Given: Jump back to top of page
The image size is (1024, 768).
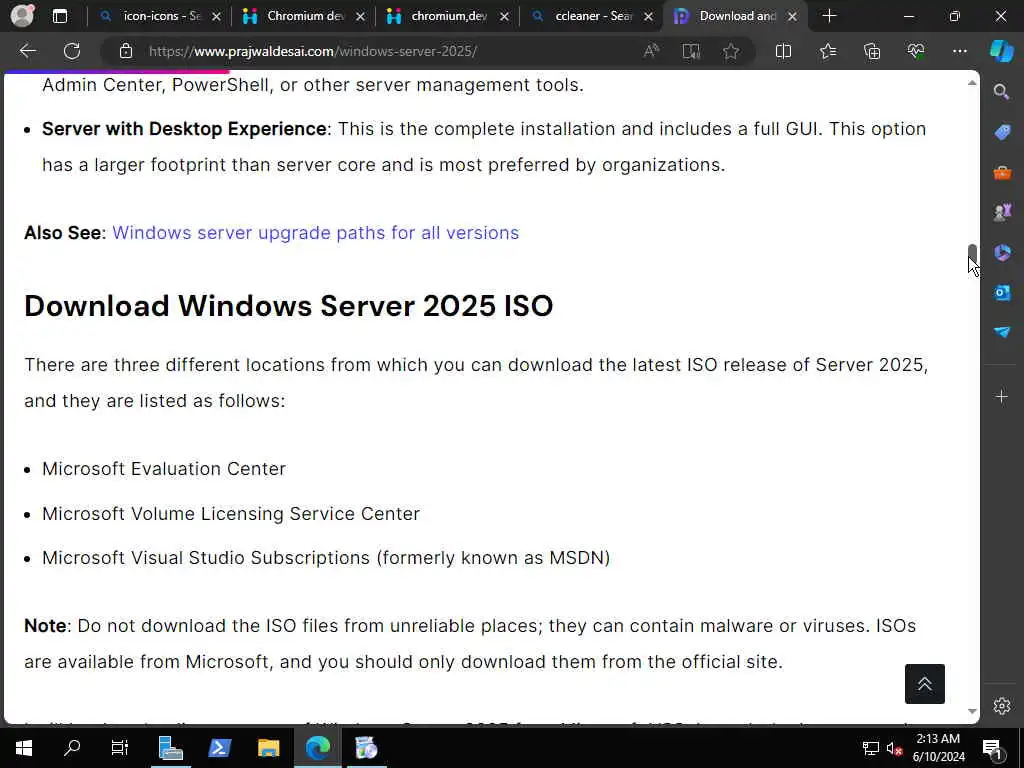Looking at the screenshot, I should [925, 684].
